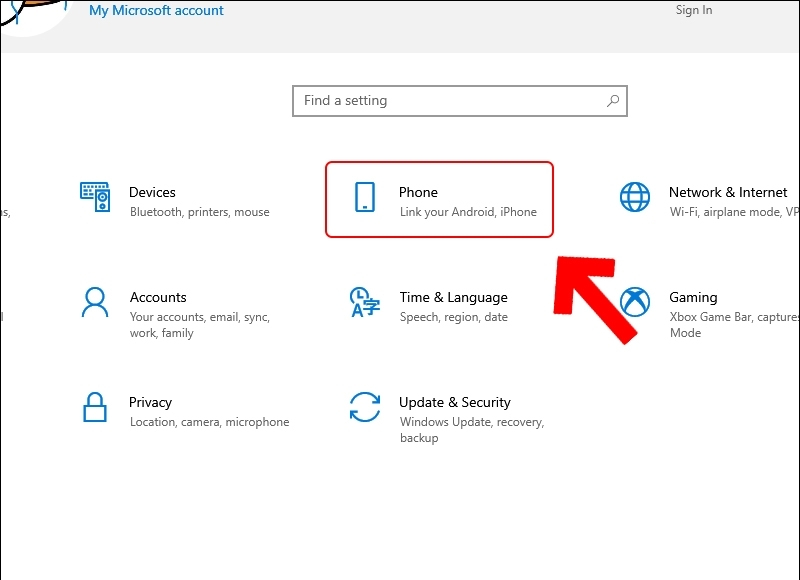Click the Phone handset icon
This screenshot has width=800, height=580.
[x=365, y=197]
